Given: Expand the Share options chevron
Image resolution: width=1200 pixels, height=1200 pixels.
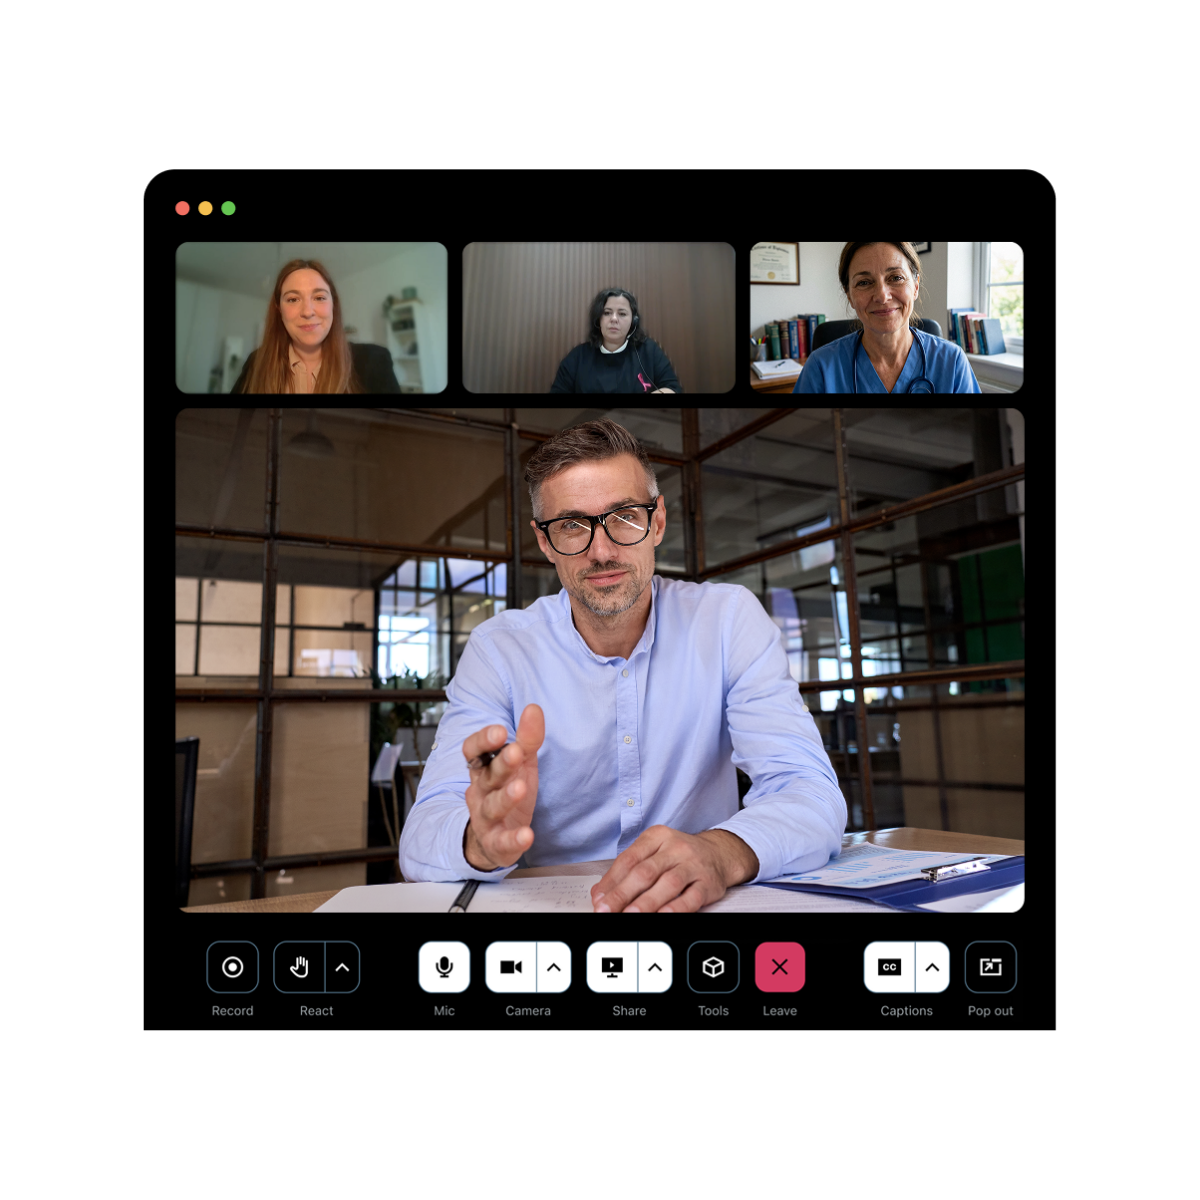Looking at the screenshot, I should pyautogui.click(x=655, y=967).
